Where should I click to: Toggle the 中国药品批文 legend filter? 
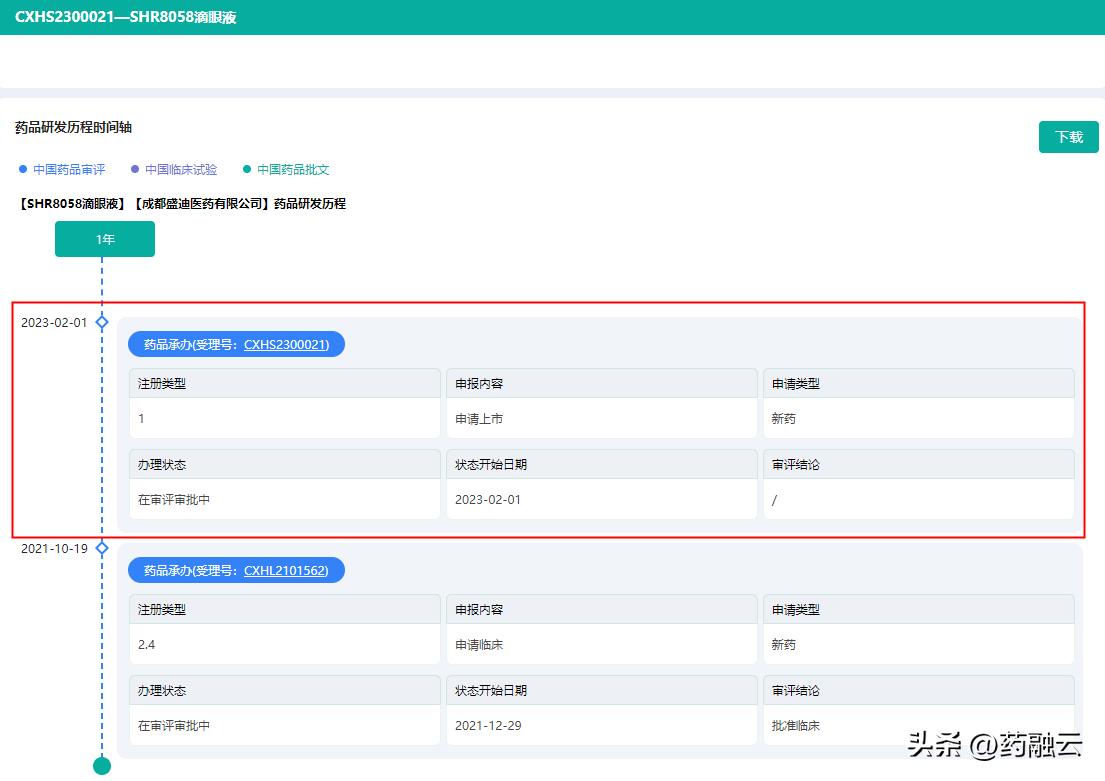pos(290,169)
